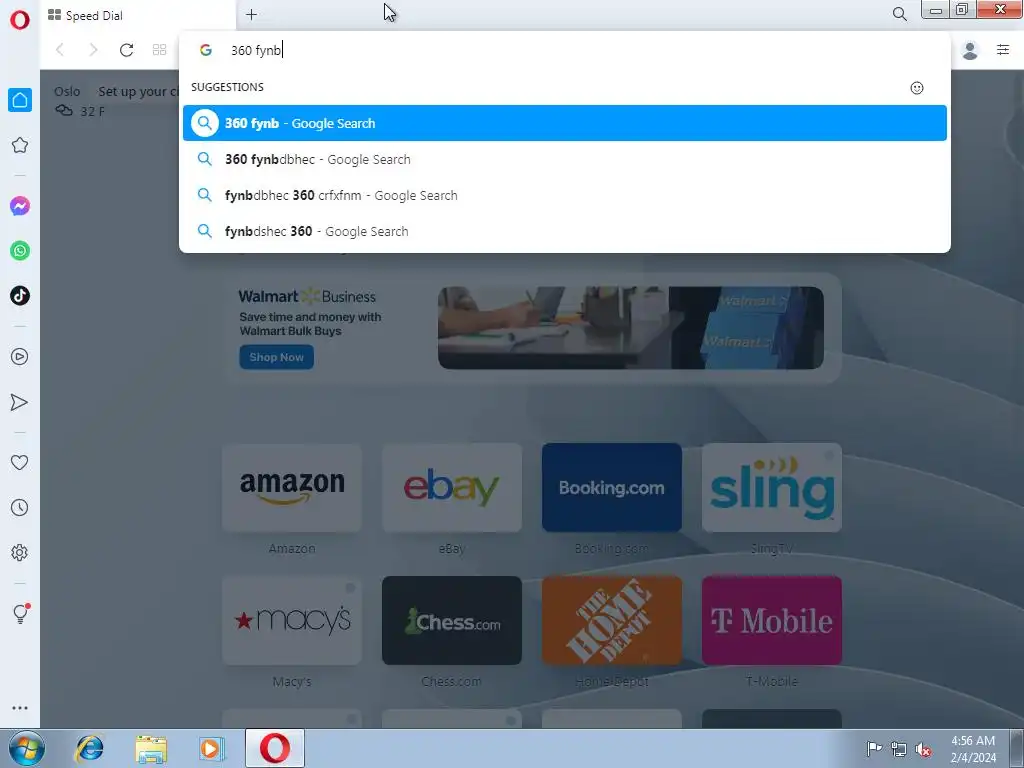Image resolution: width=1024 pixels, height=768 pixels.
Task: Click the SUGGESTIONS heading label
Action: coord(227,87)
